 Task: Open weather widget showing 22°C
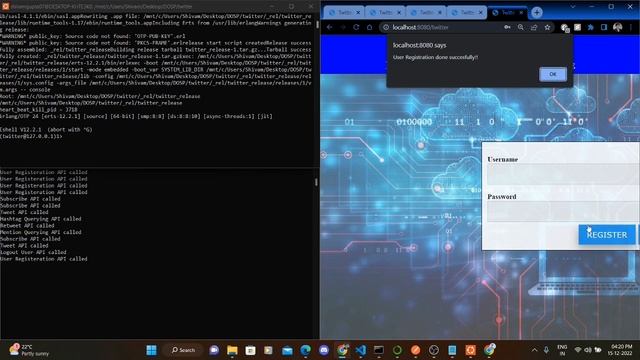pyautogui.click(x=29, y=350)
